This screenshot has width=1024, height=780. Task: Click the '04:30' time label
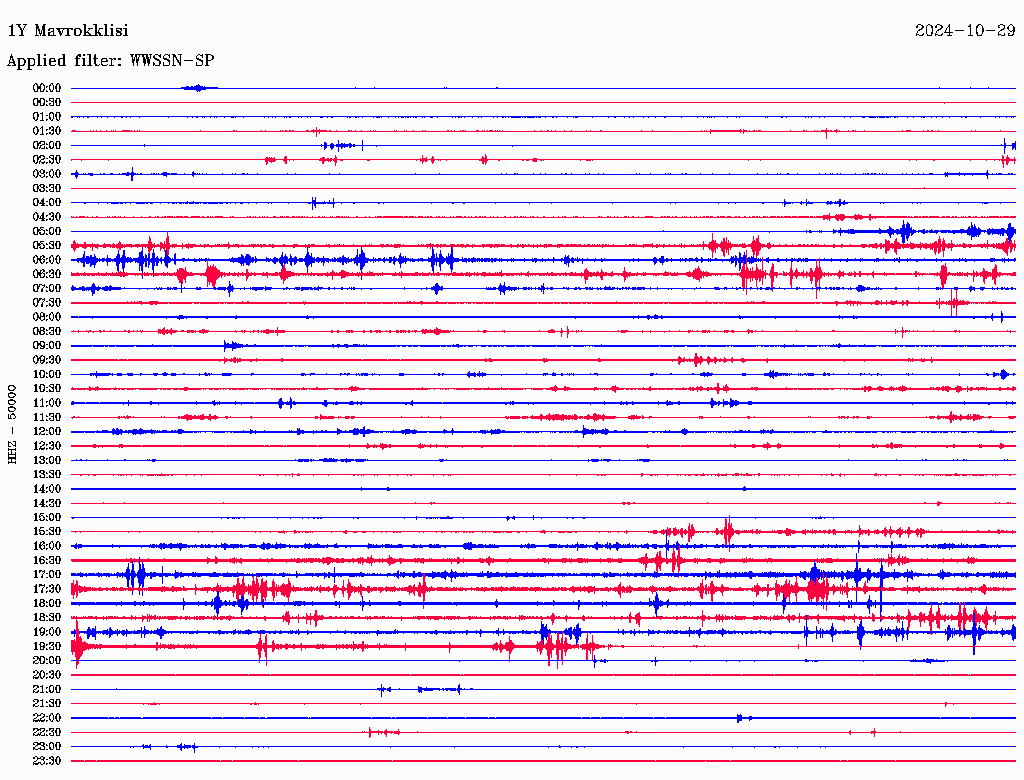click(x=46, y=218)
